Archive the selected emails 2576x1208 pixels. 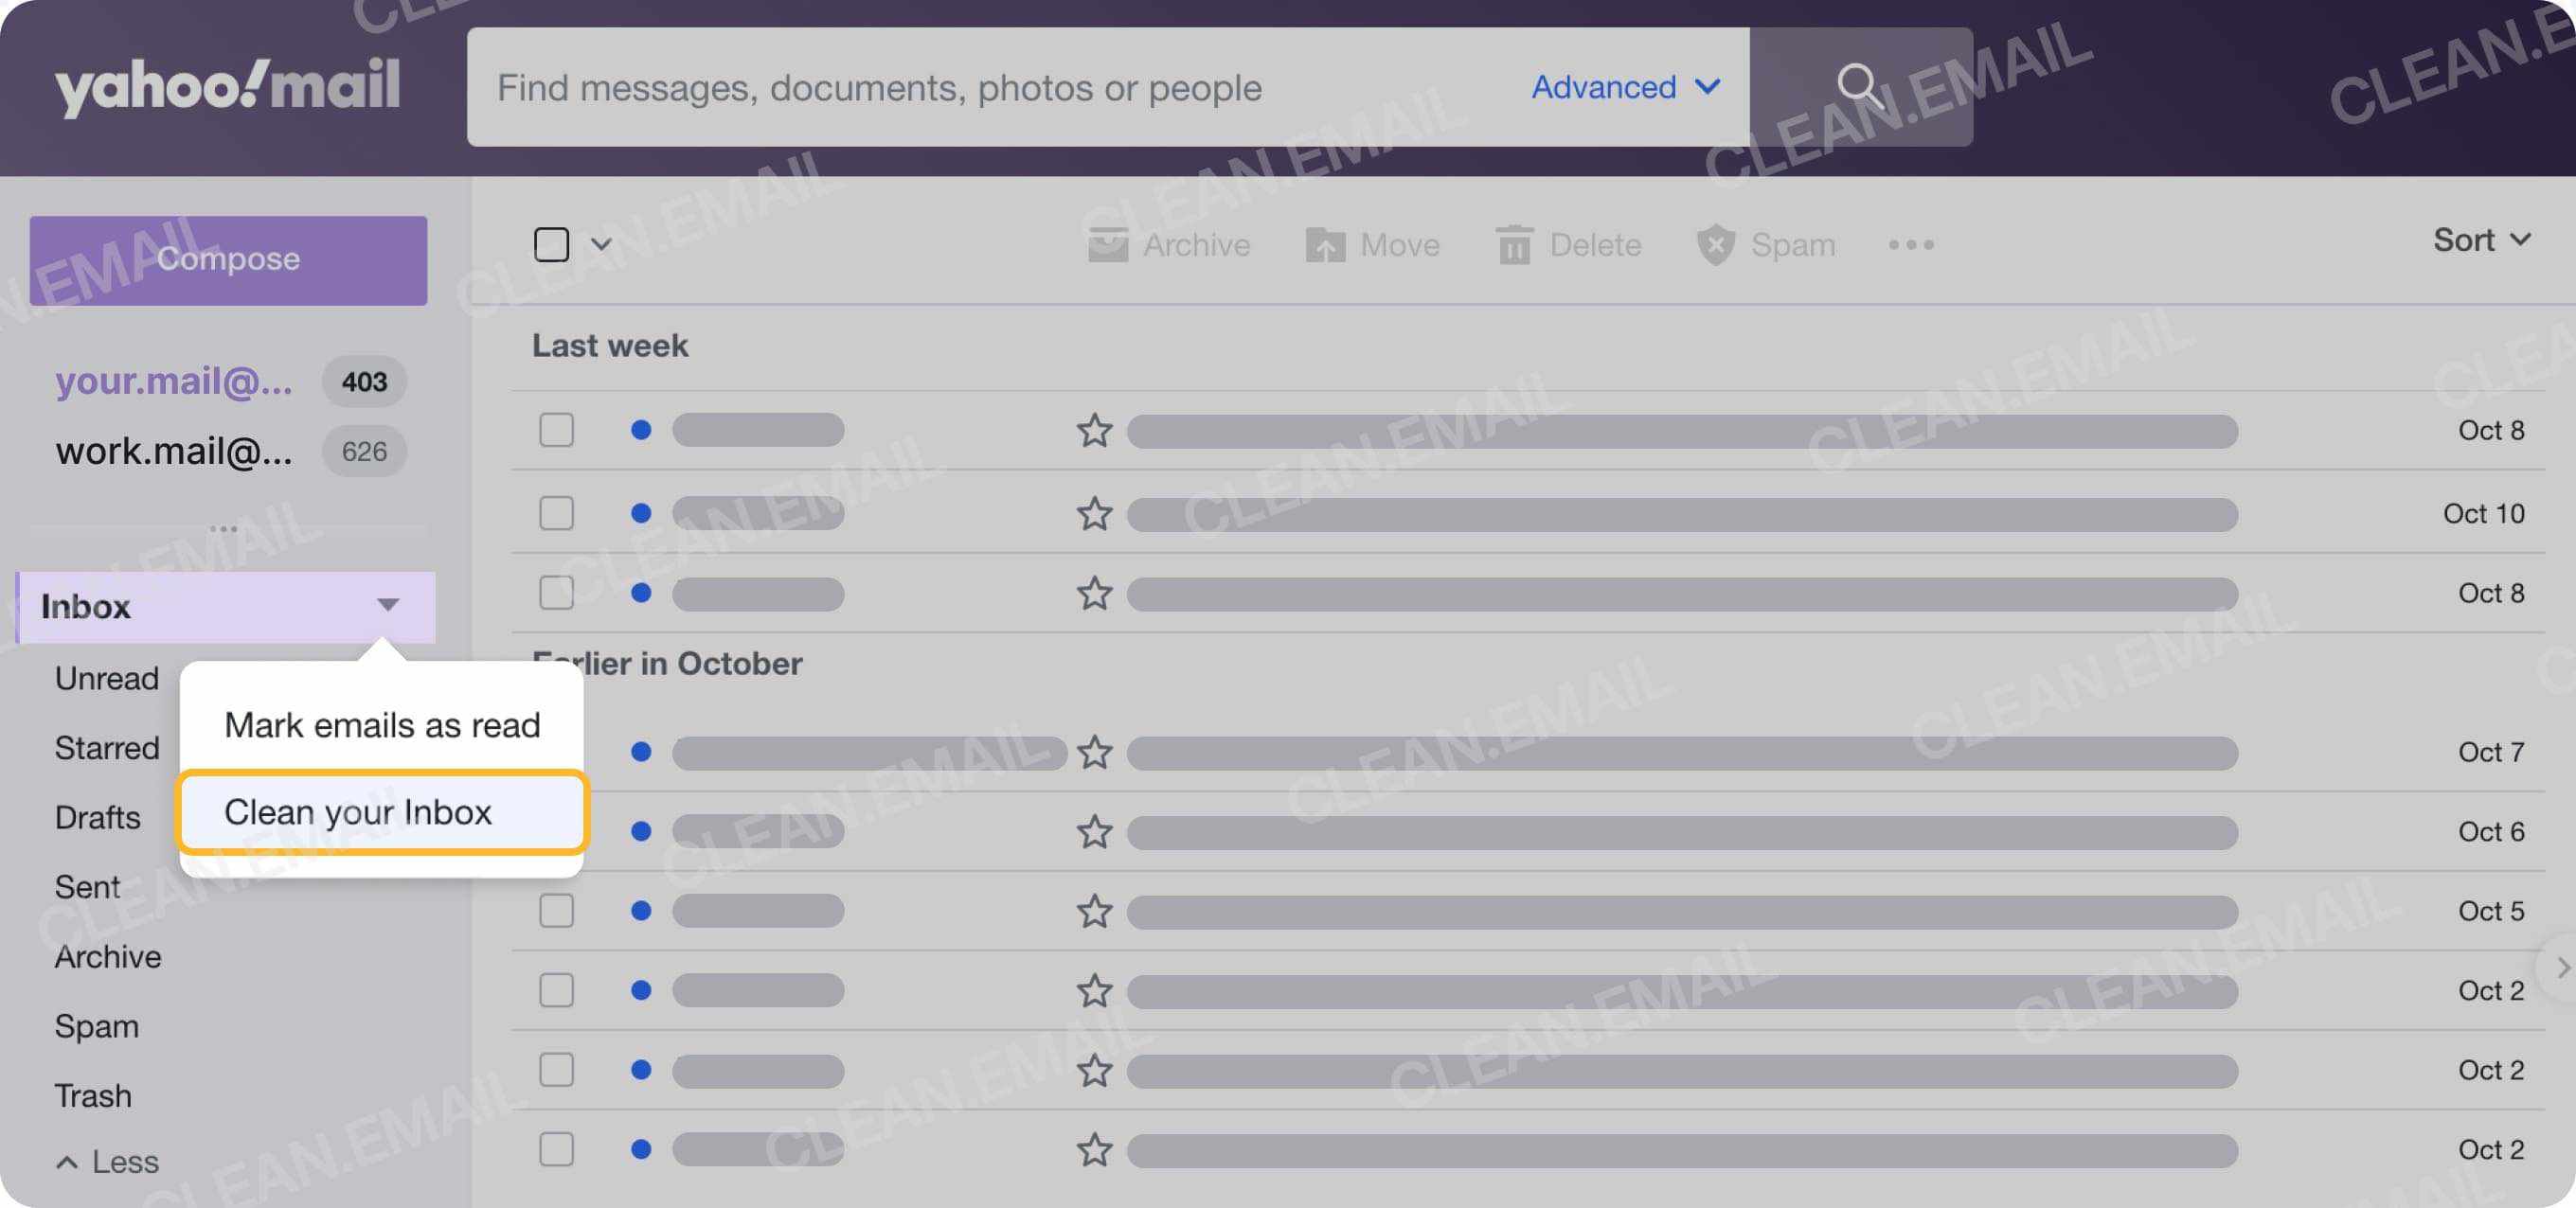(x=1108, y=244)
